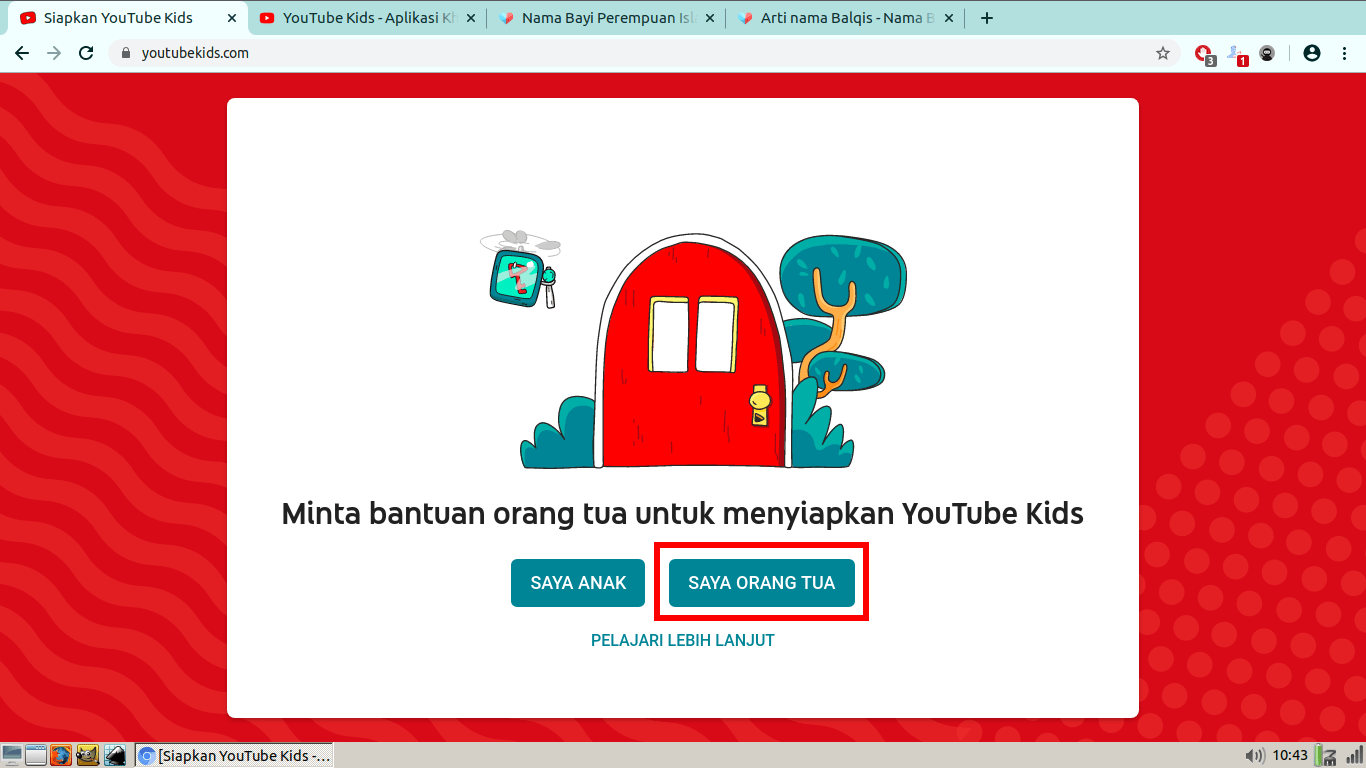Reload the page with the refresh icon
The width and height of the screenshot is (1366, 768).
[86, 53]
